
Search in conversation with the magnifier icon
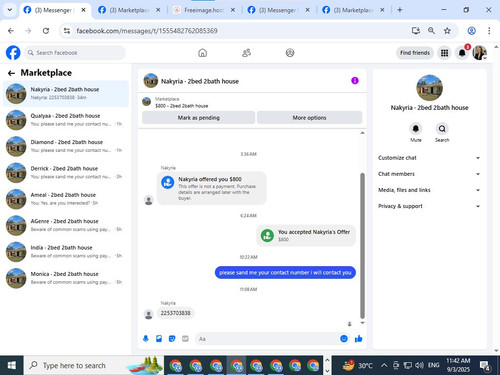[442, 129]
